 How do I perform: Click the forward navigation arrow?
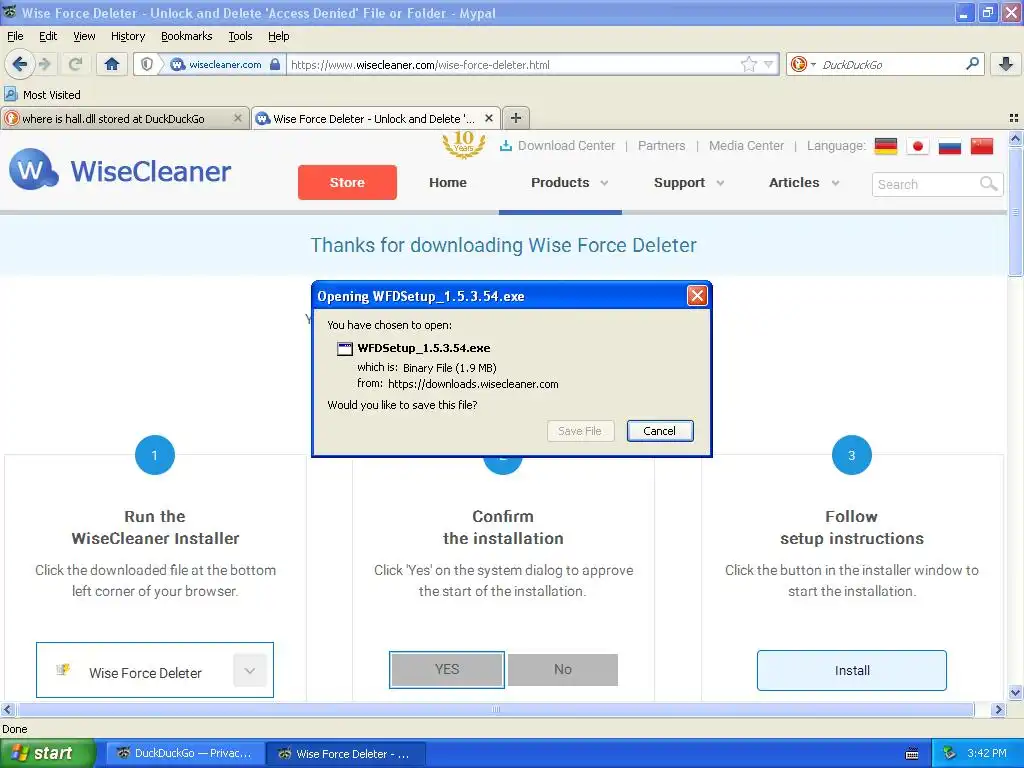44,64
